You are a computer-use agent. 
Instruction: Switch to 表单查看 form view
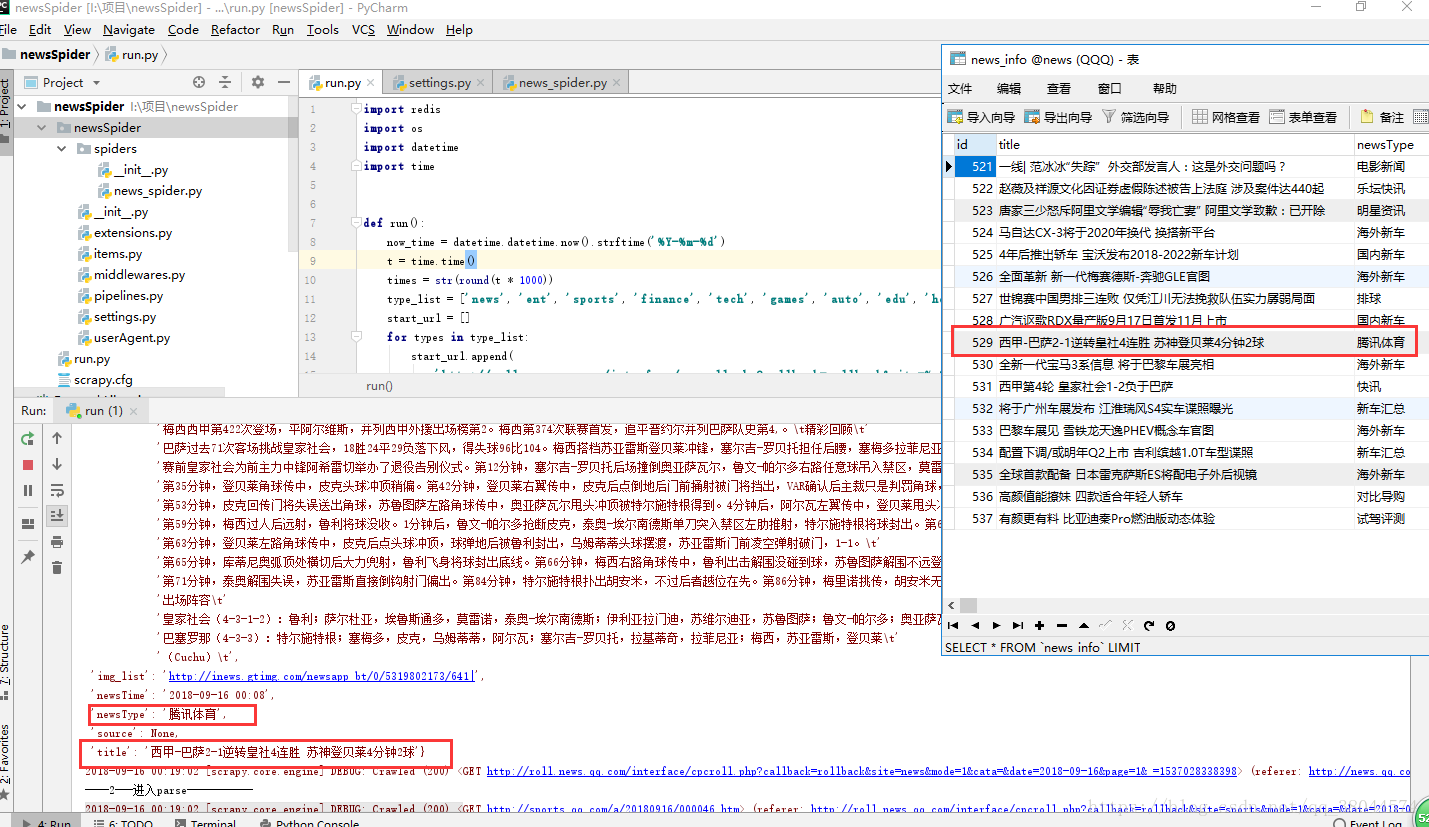[1303, 117]
